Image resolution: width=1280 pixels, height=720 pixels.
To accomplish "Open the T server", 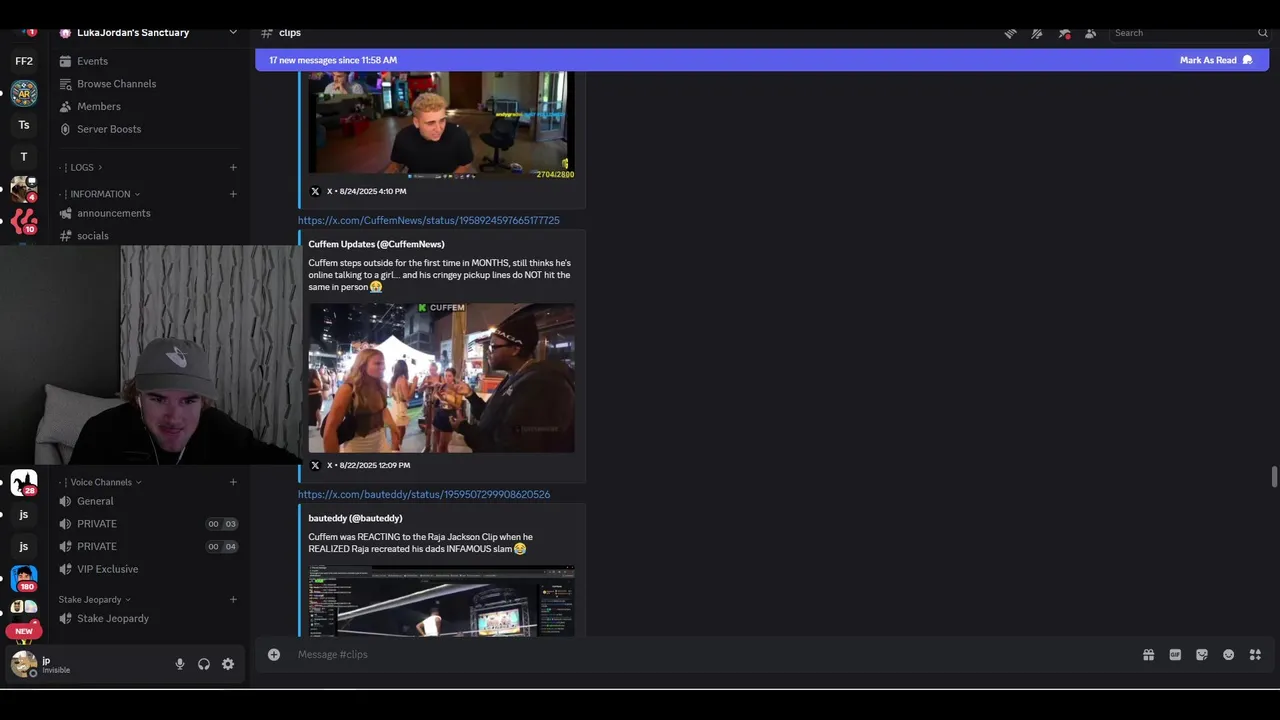I will [x=24, y=157].
